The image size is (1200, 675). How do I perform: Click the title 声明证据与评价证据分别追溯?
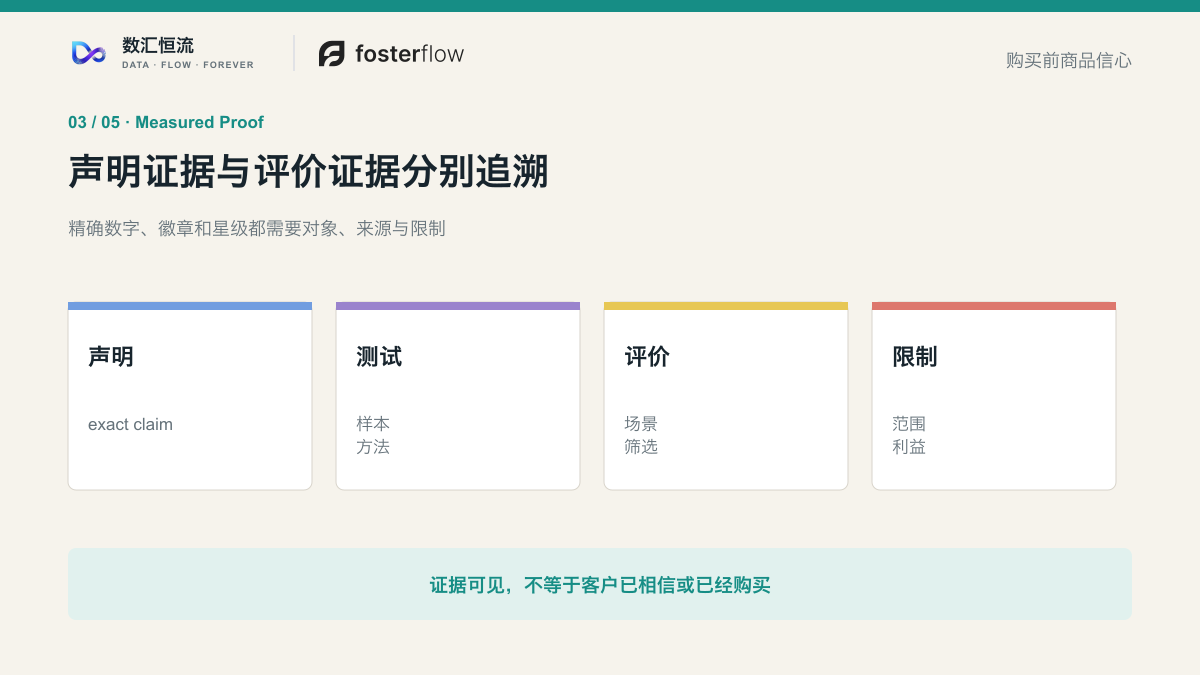click(308, 171)
